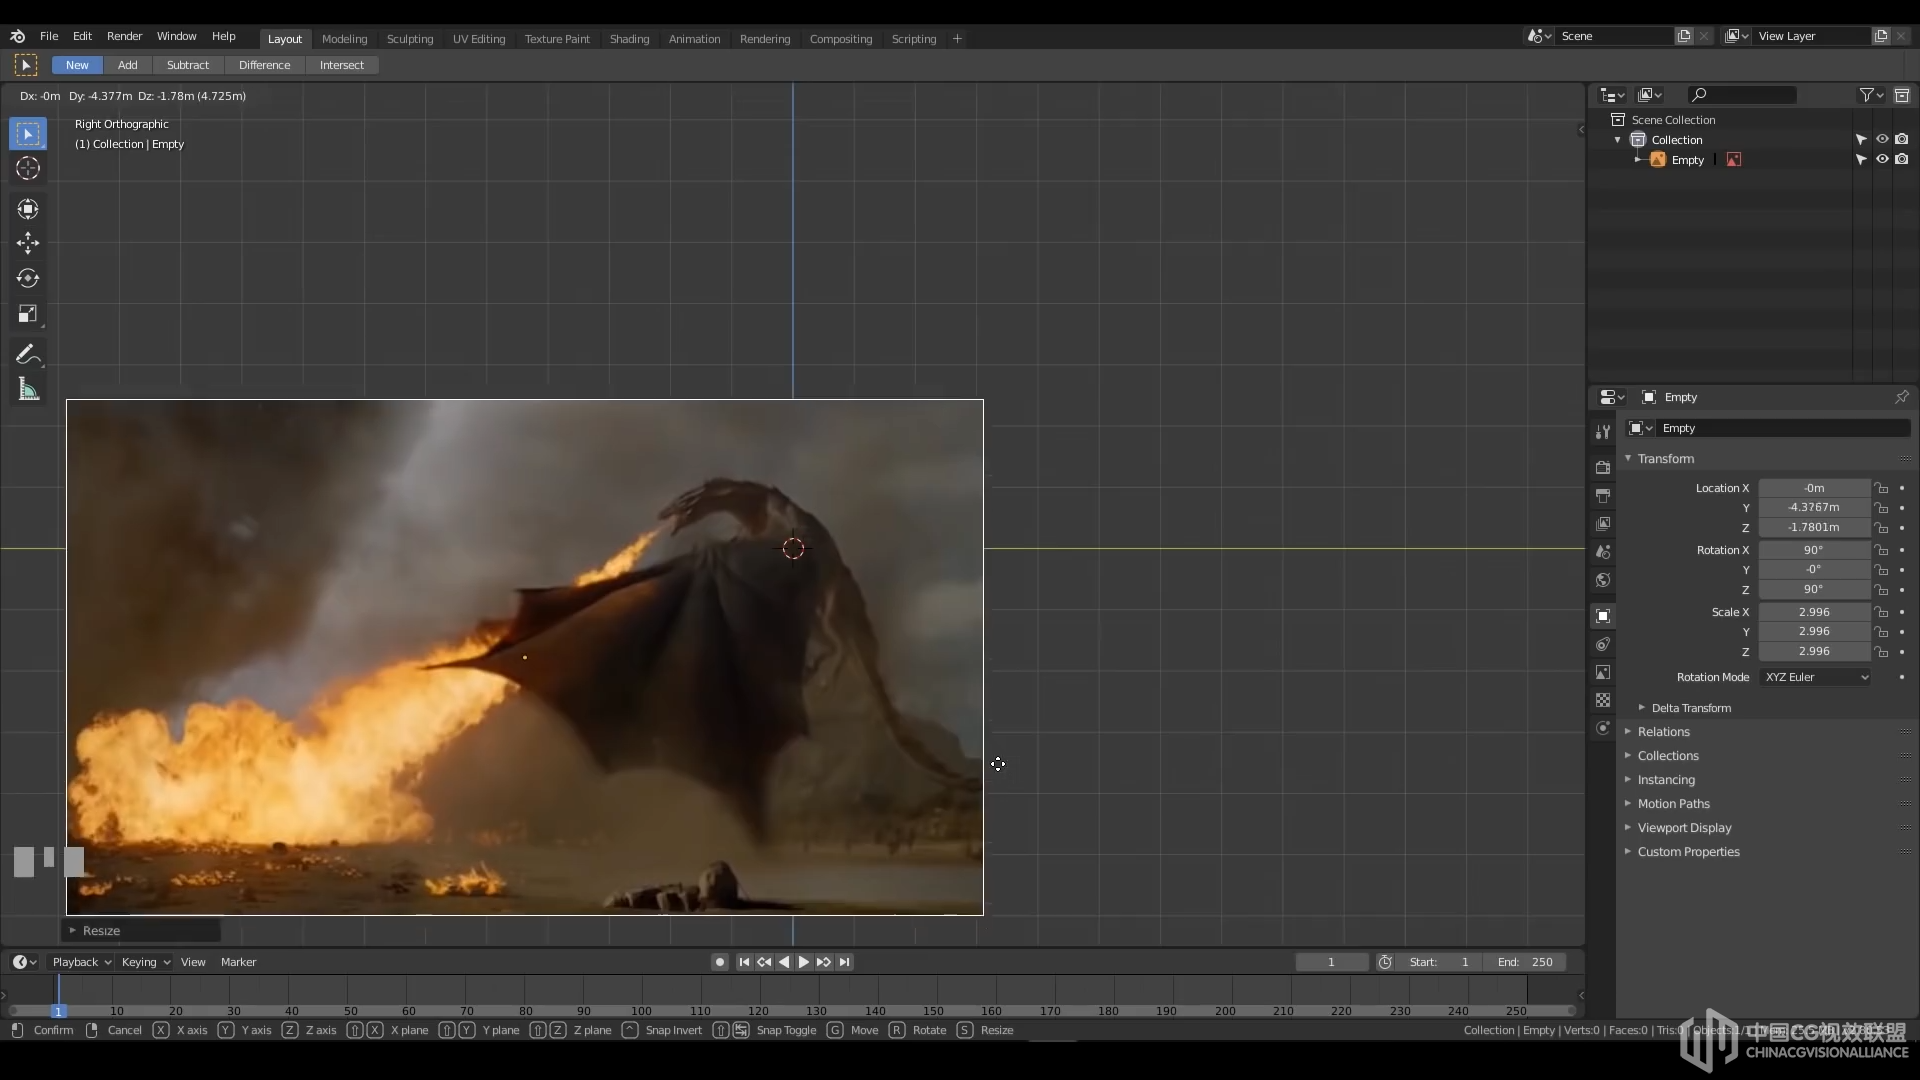Expand the Delta Transform subpanel

(x=1641, y=708)
